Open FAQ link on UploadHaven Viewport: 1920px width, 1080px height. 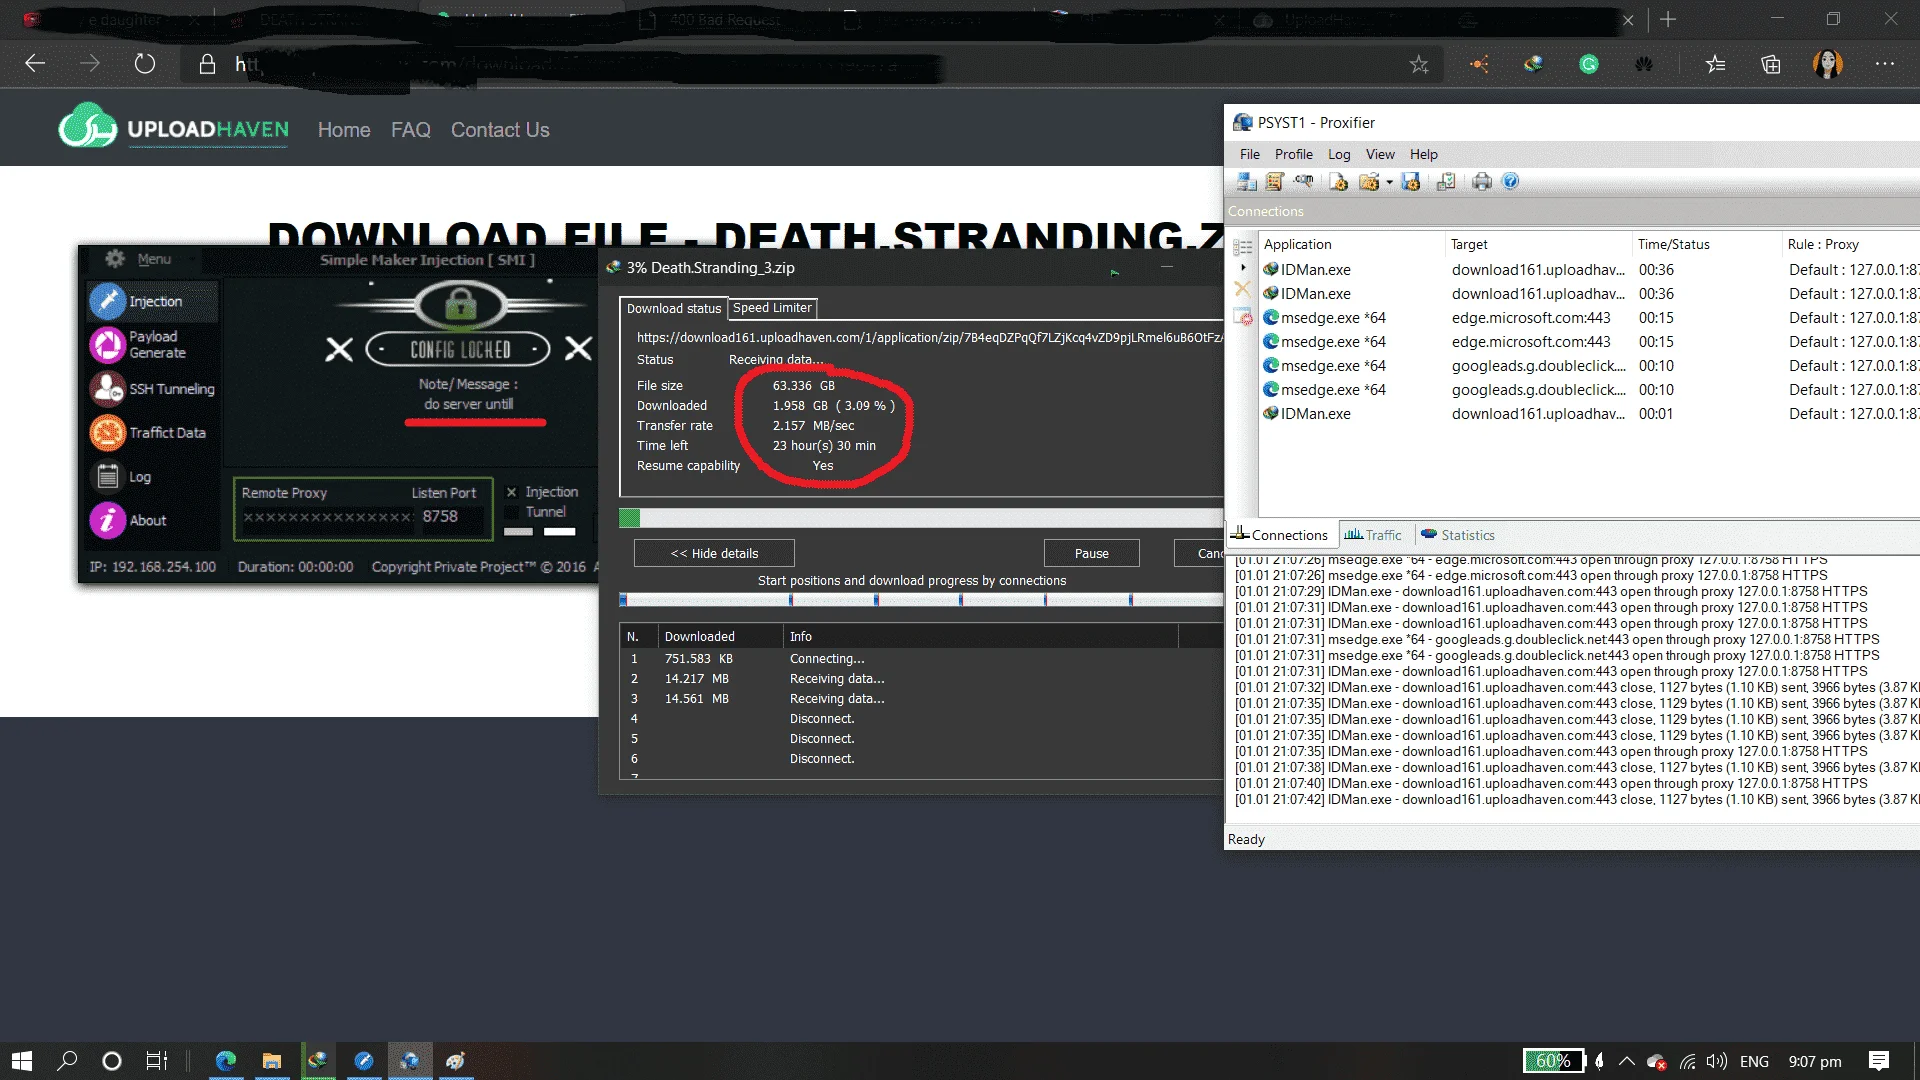(x=410, y=130)
